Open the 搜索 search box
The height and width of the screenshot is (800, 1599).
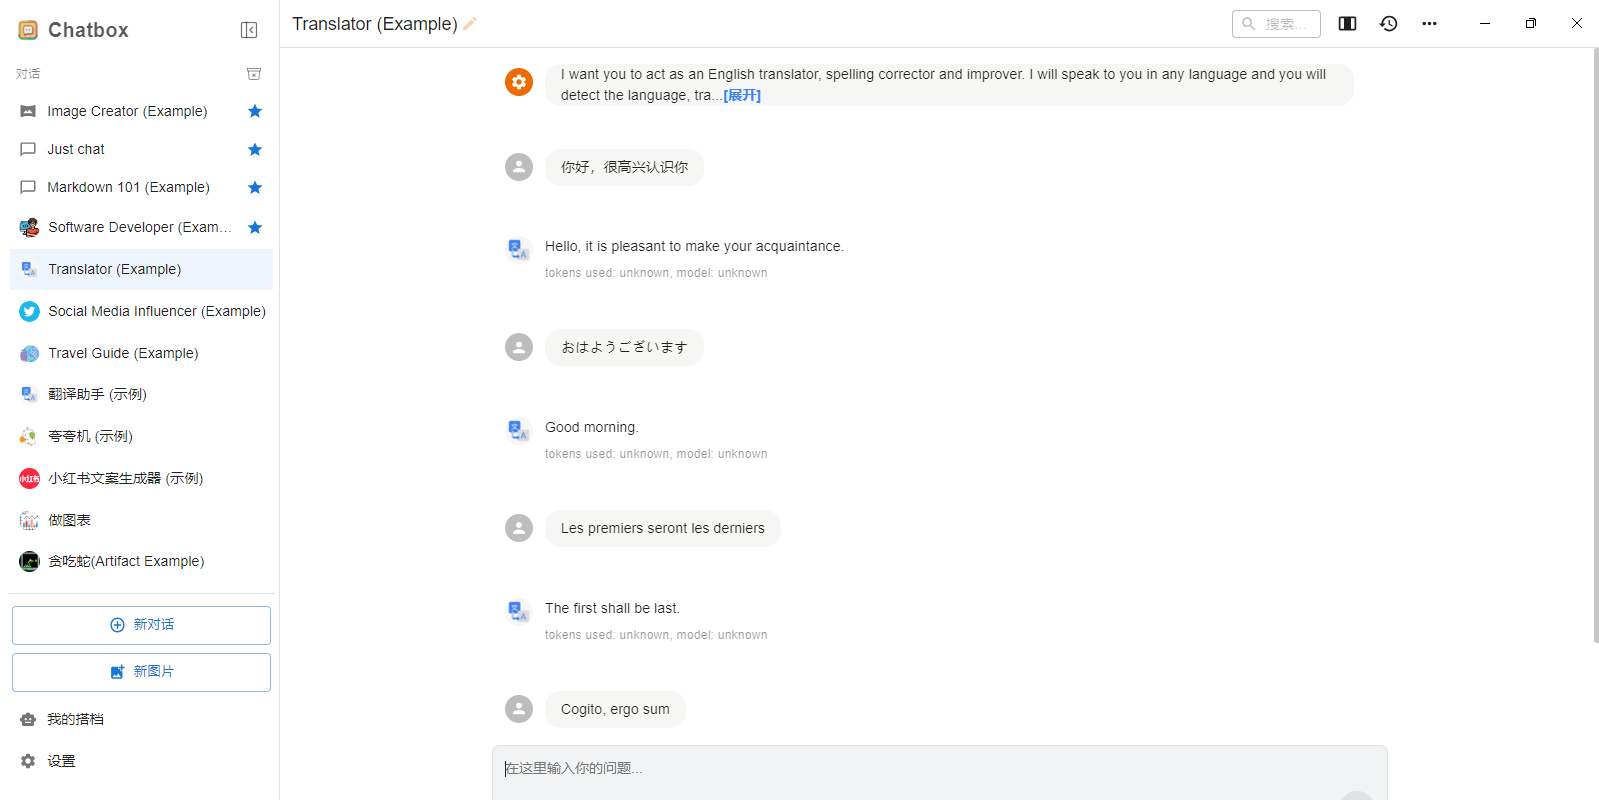pos(1276,23)
